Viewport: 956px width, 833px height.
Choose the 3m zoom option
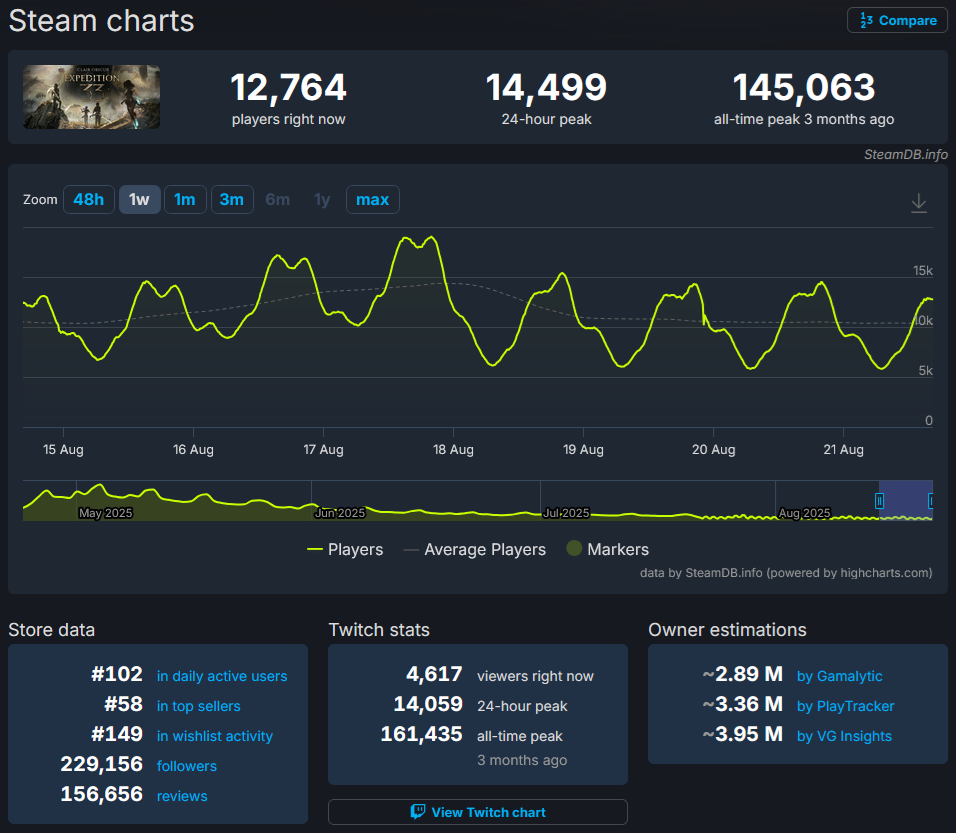click(x=231, y=199)
